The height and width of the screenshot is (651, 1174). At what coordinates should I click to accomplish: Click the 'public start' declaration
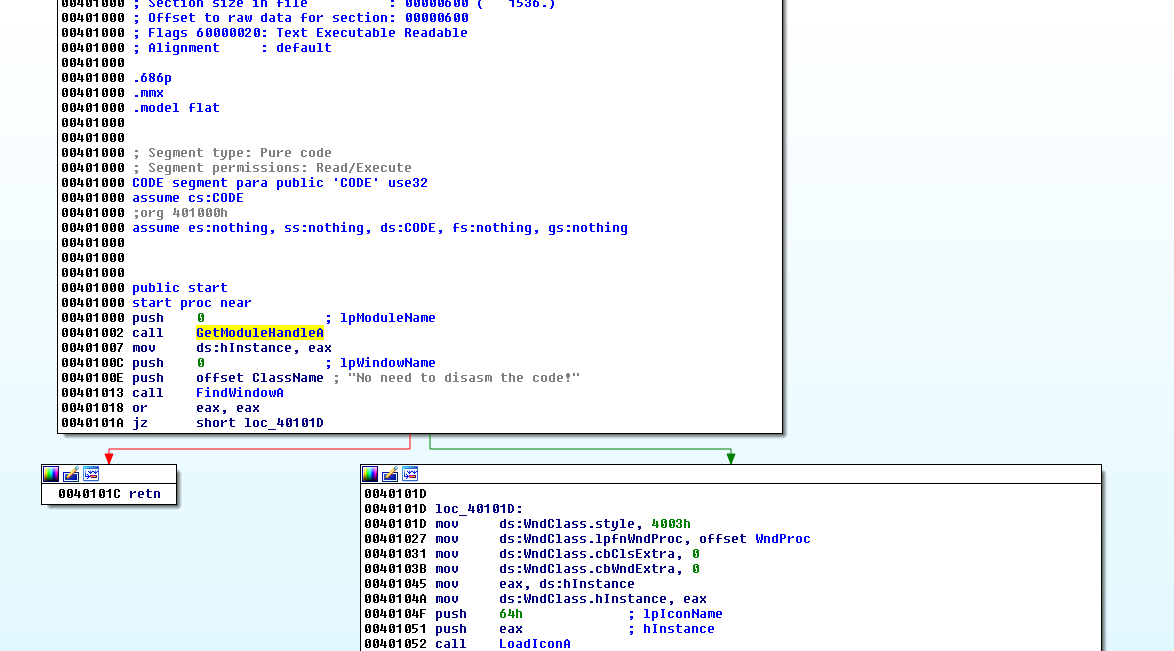point(179,288)
